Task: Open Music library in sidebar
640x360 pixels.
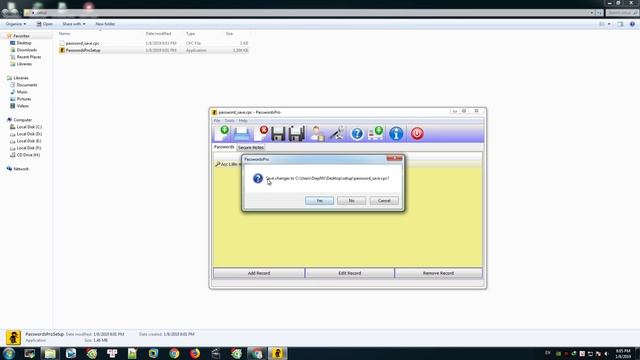Action: pyautogui.click(x=22, y=92)
